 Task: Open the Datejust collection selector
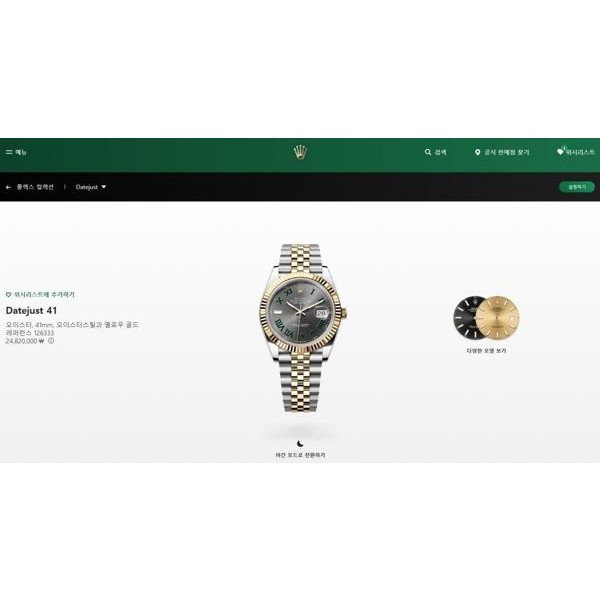[x=91, y=187]
